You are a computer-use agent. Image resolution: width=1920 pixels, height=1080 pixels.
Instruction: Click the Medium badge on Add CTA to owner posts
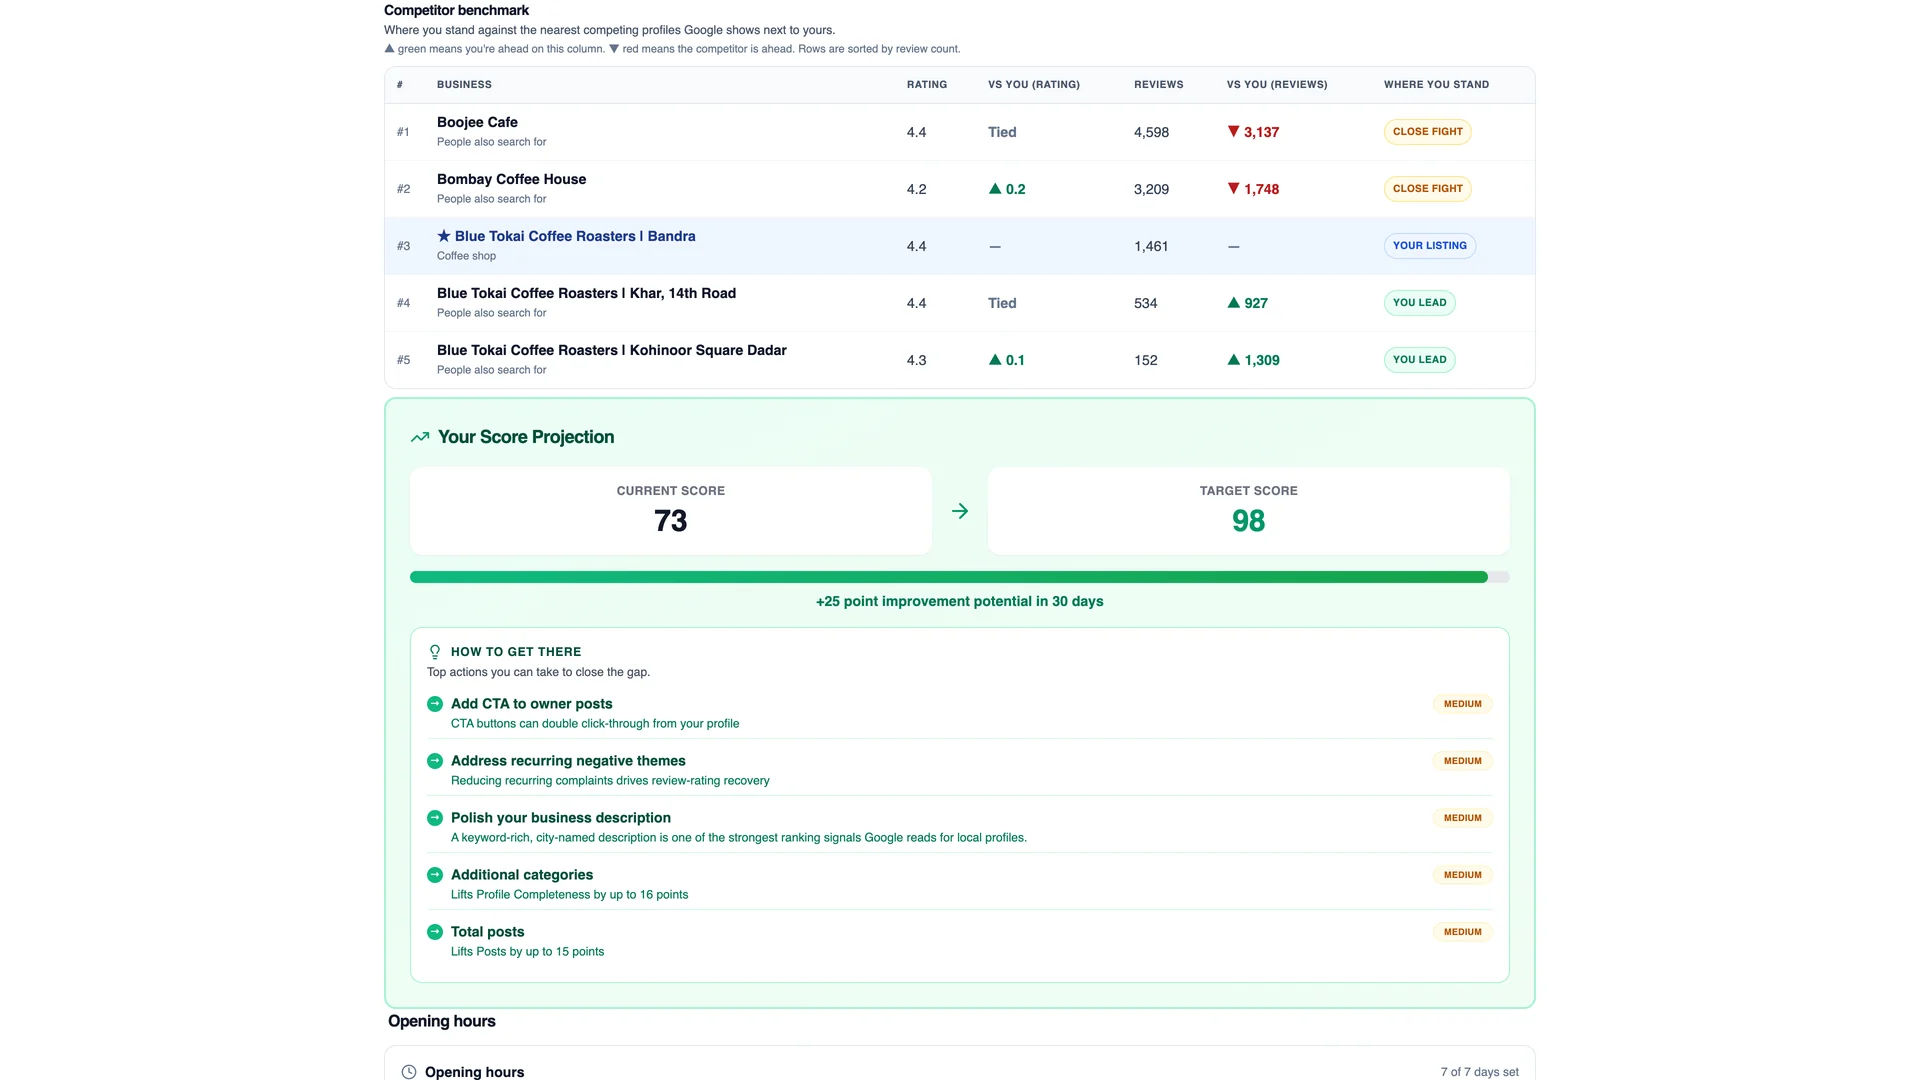pos(1462,704)
